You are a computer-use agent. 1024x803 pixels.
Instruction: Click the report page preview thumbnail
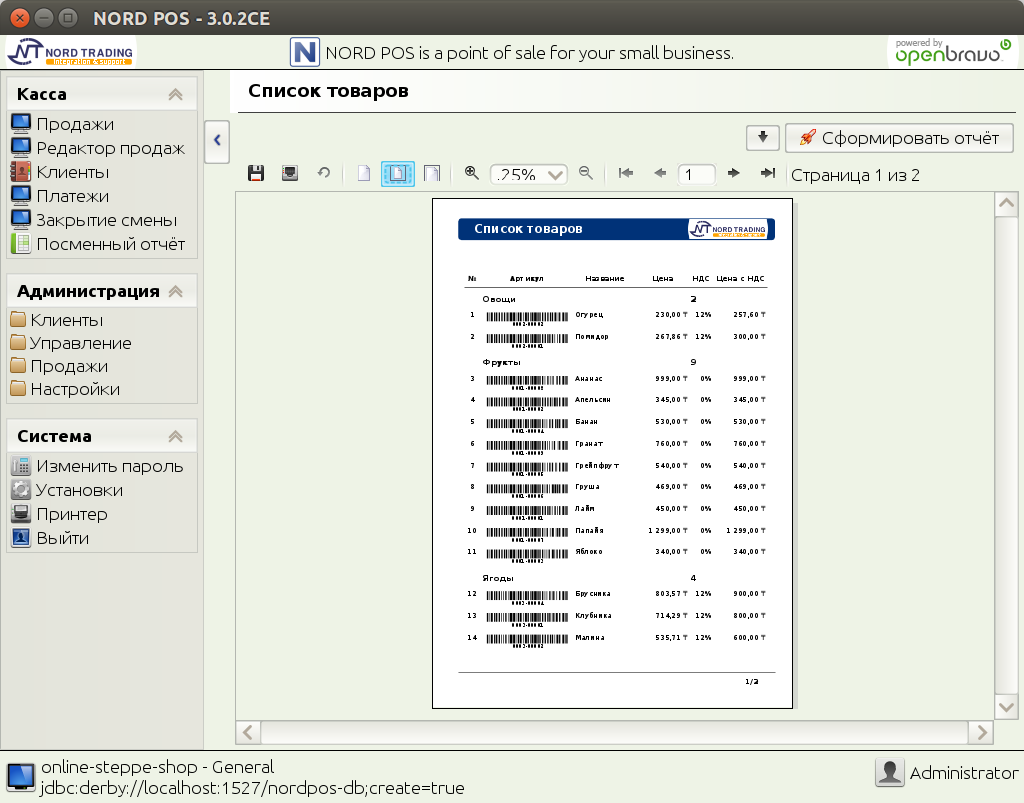[x=613, y=454]
